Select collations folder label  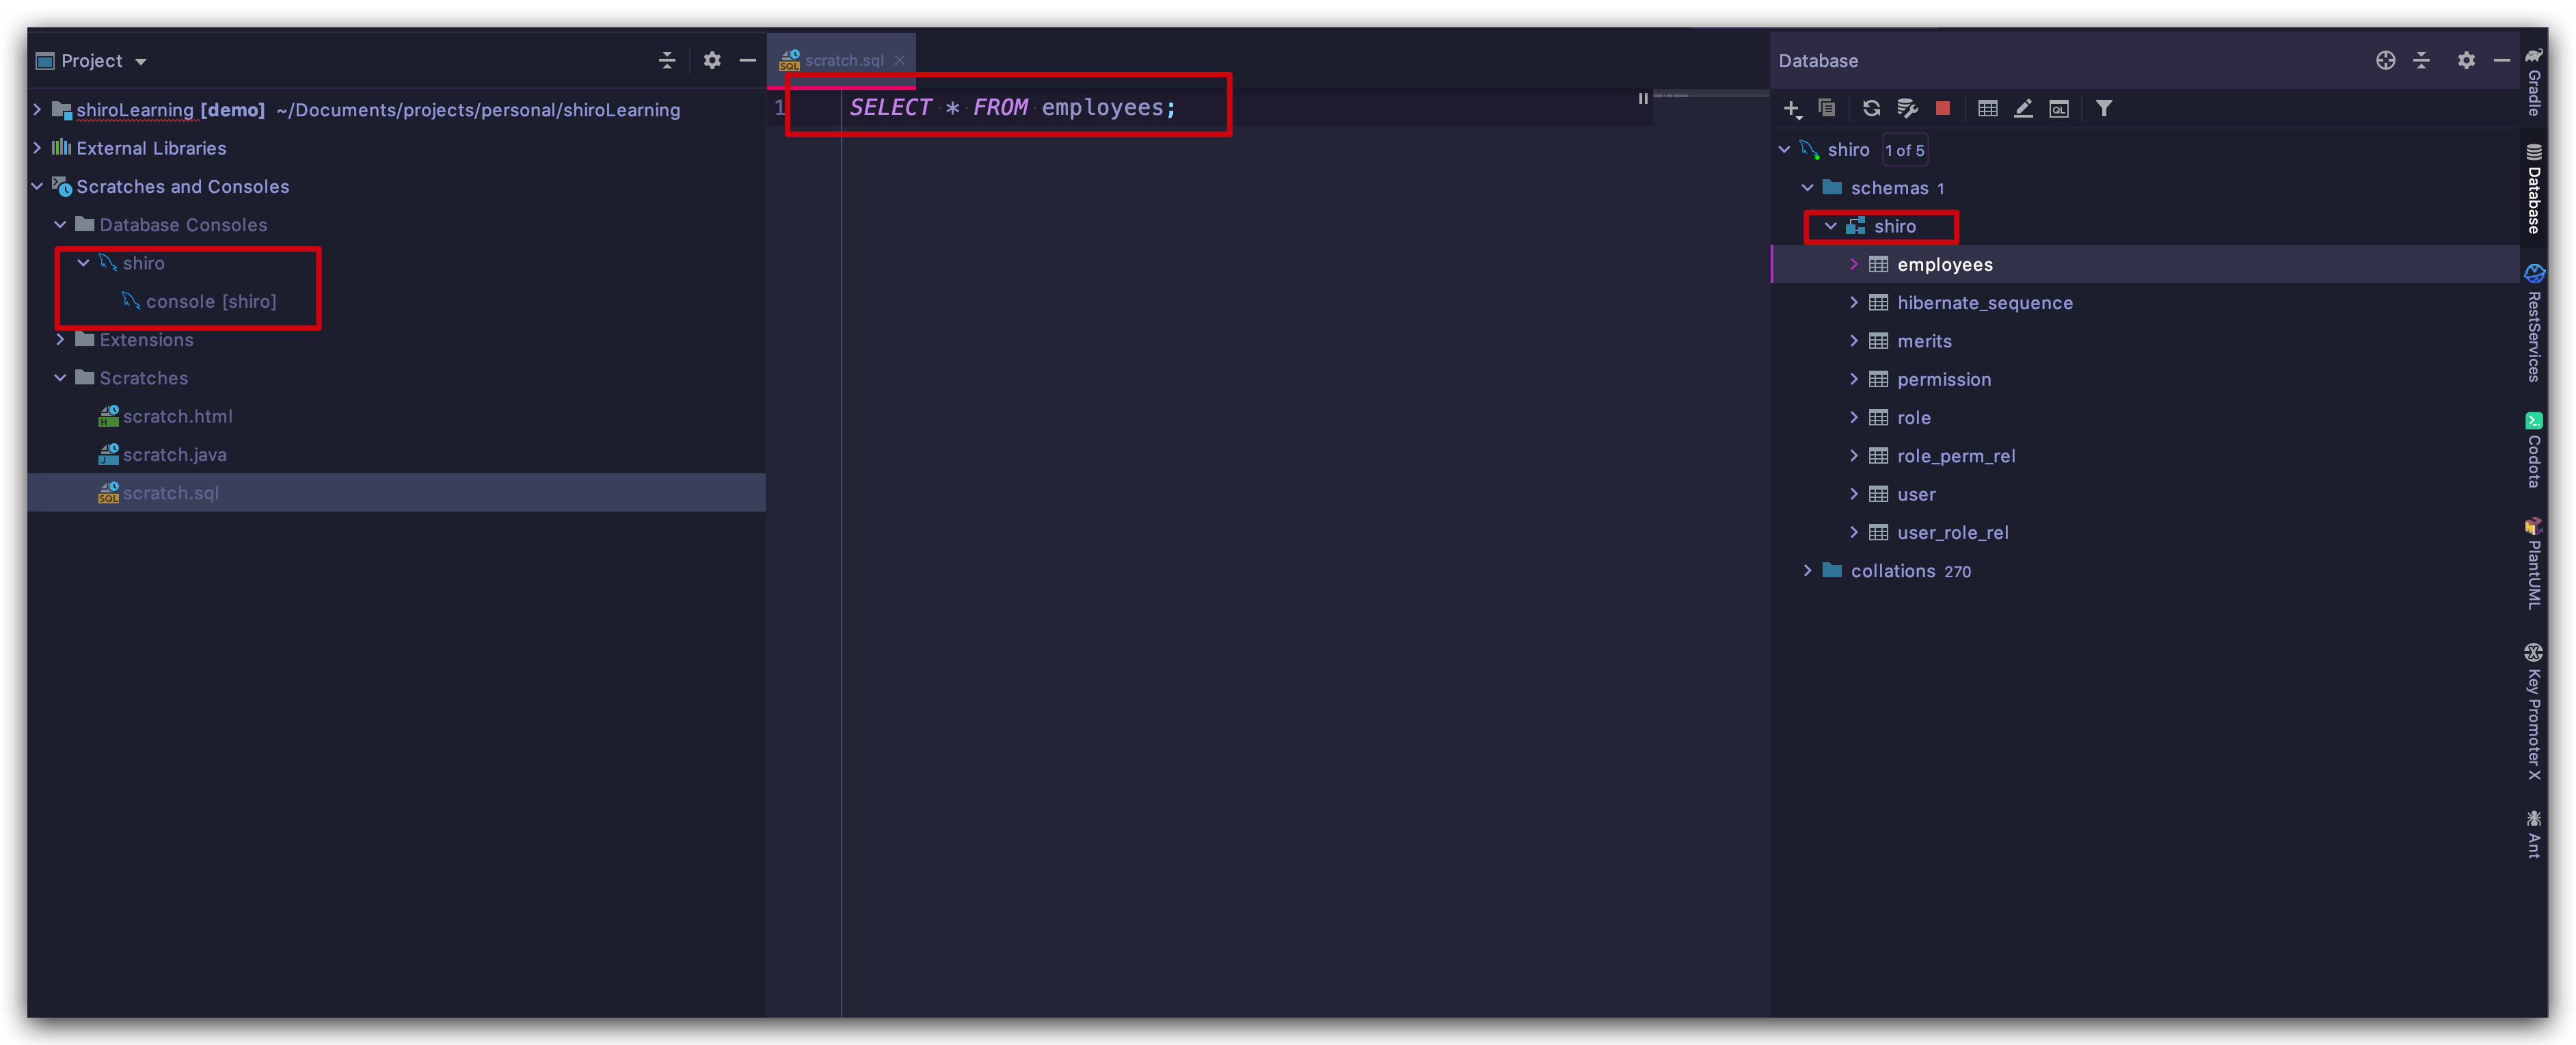1892,570
